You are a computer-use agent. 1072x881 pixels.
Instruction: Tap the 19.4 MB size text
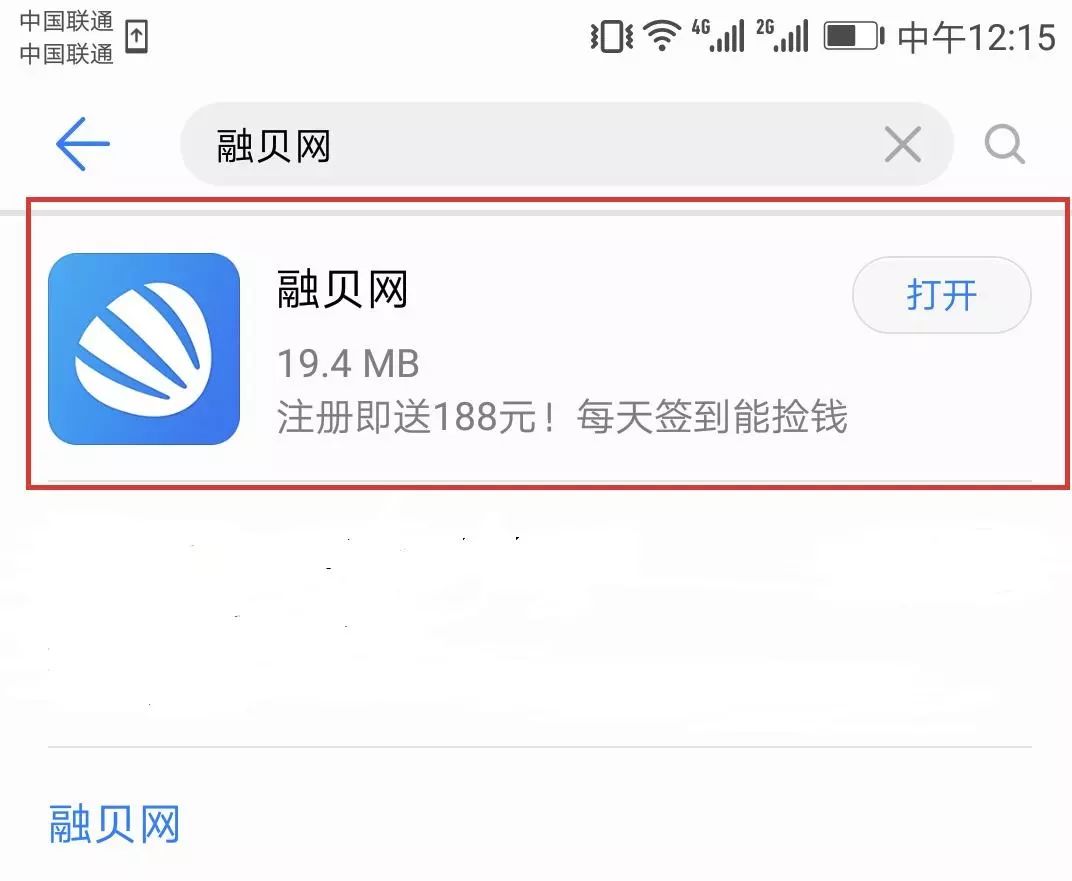[348, 363]
